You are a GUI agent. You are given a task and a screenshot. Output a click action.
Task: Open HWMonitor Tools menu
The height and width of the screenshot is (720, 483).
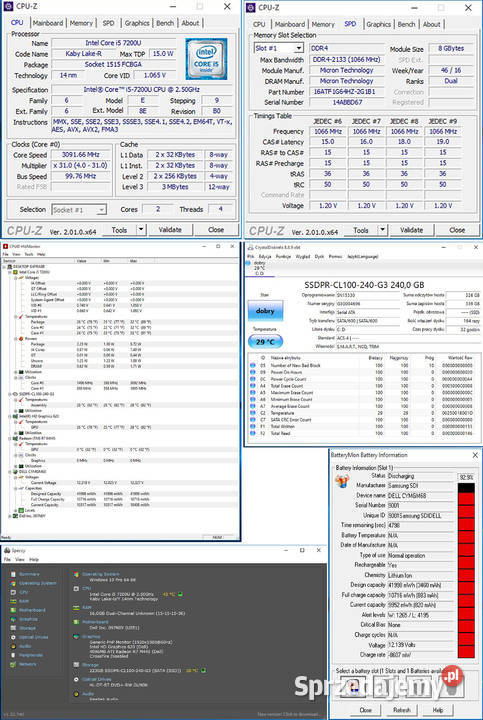tap(28, 254)
